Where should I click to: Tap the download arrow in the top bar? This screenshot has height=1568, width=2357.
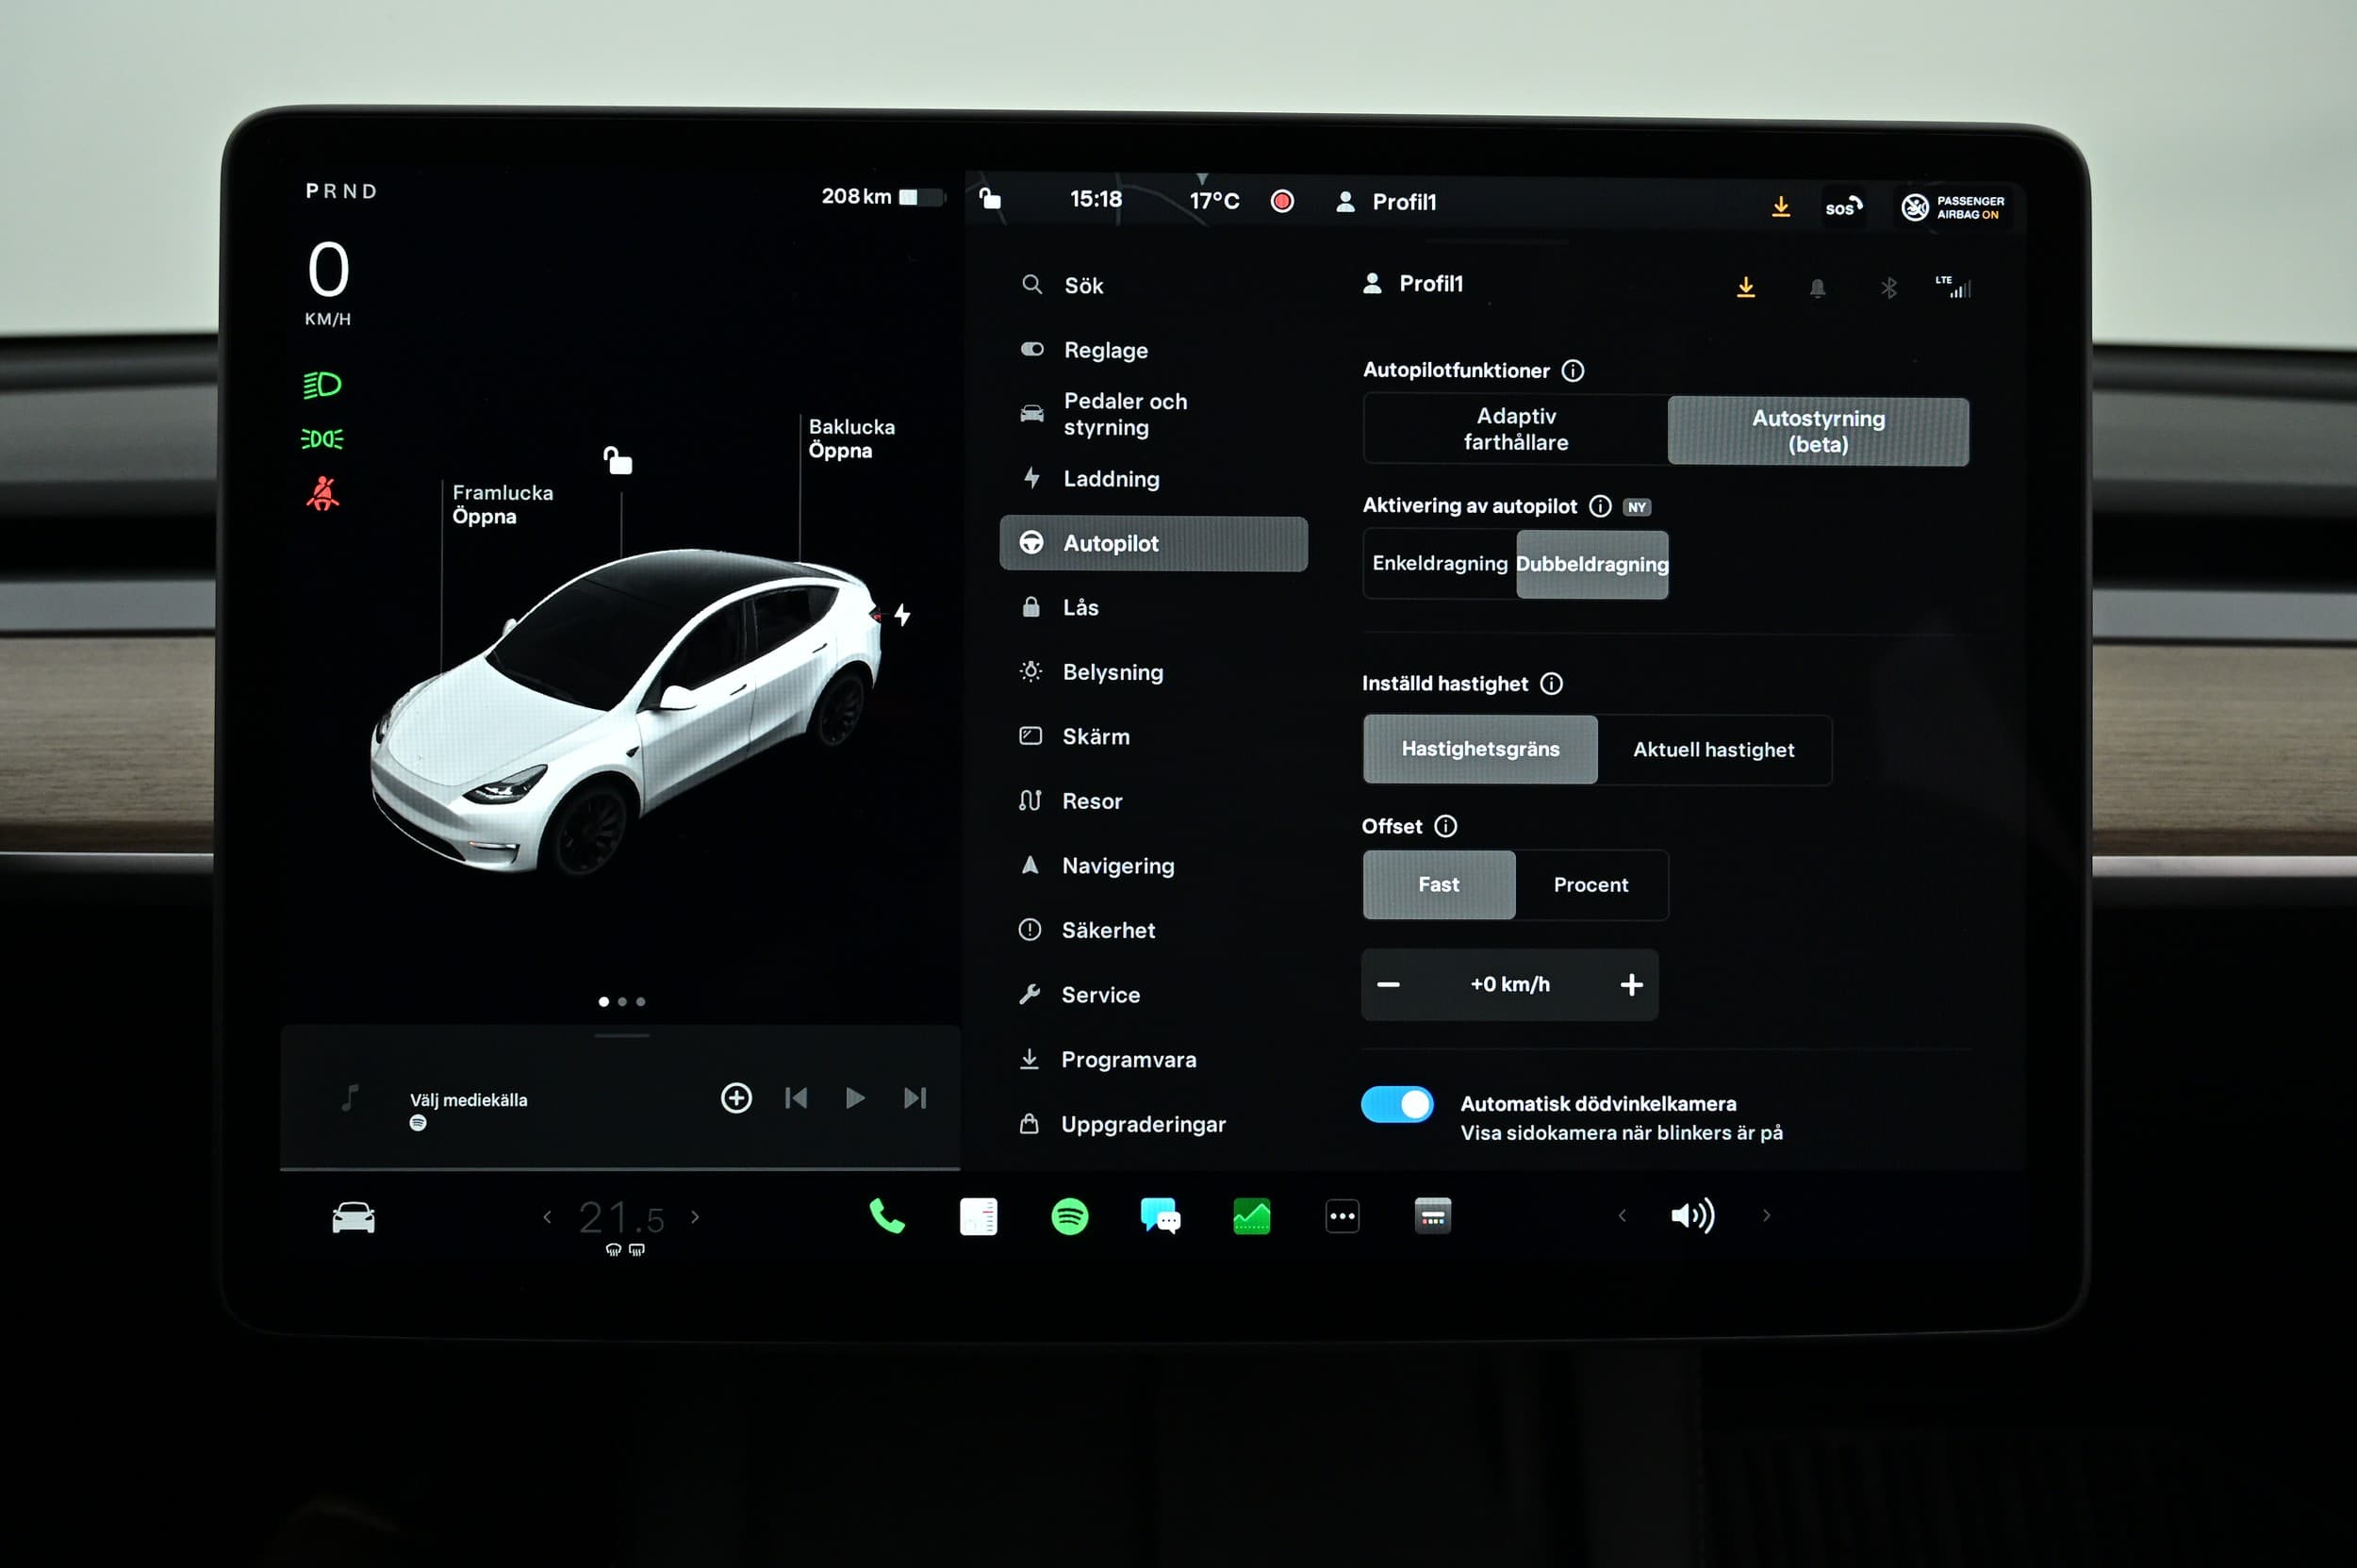1780,206
